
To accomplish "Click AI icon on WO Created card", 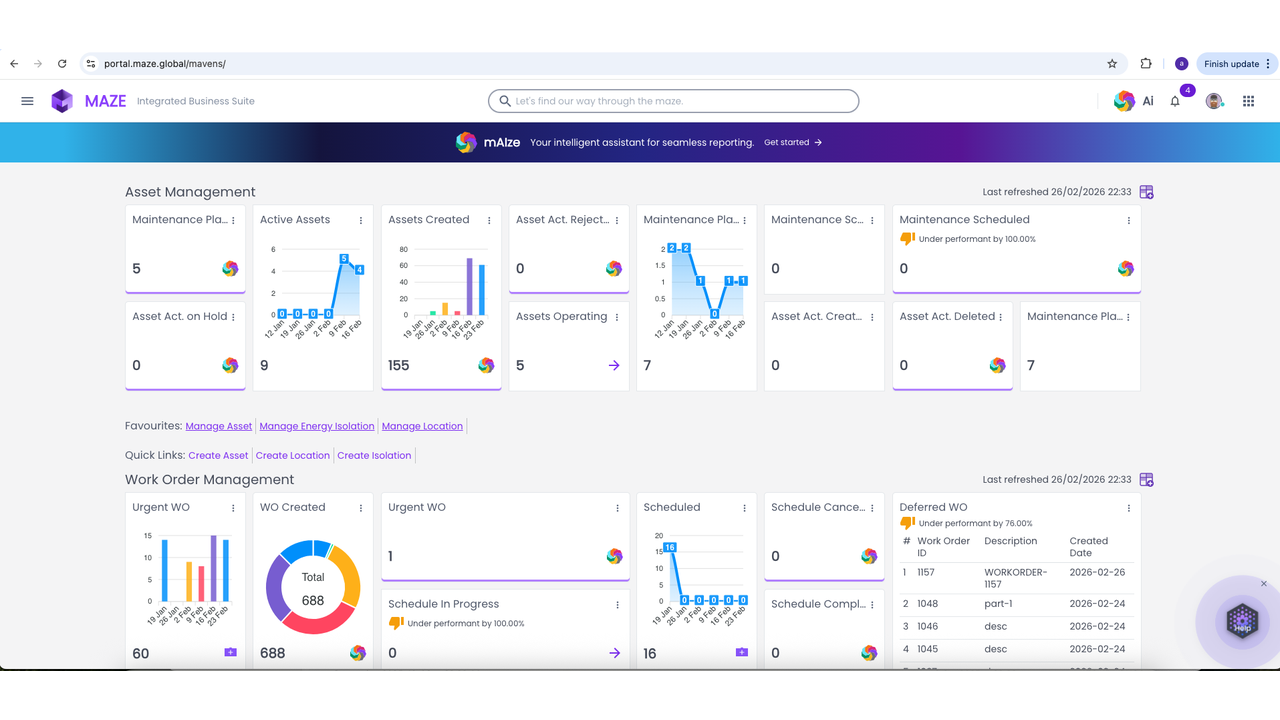I will 358,653.
